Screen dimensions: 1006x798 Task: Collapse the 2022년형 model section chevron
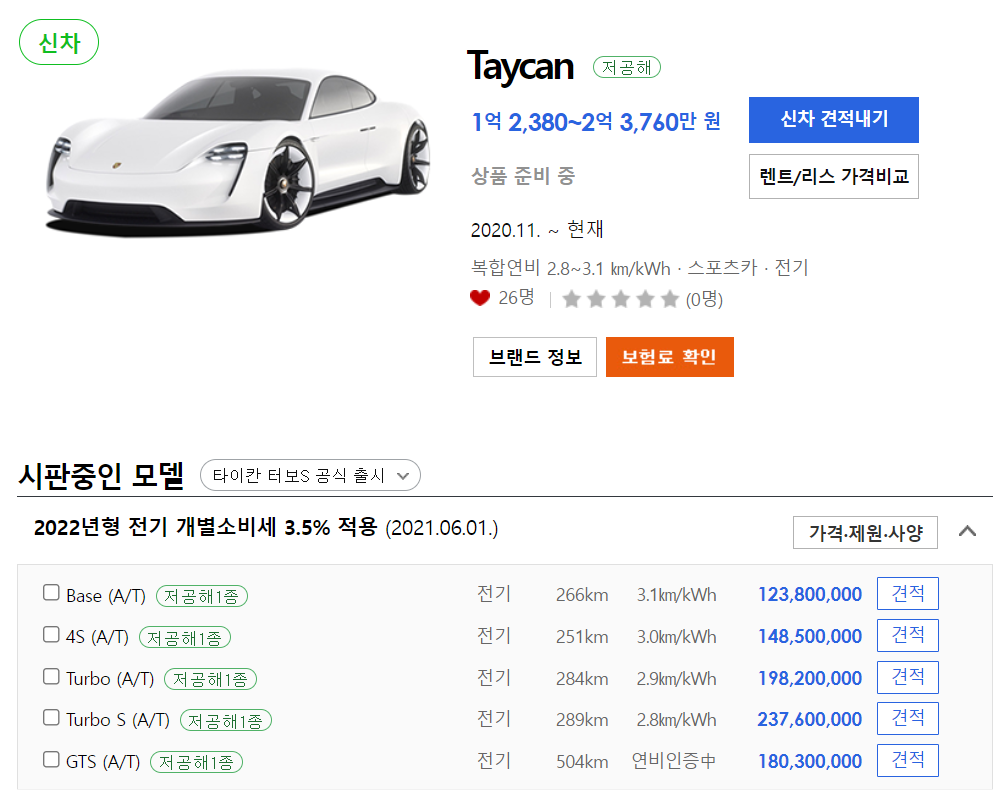tap(968, 531)
